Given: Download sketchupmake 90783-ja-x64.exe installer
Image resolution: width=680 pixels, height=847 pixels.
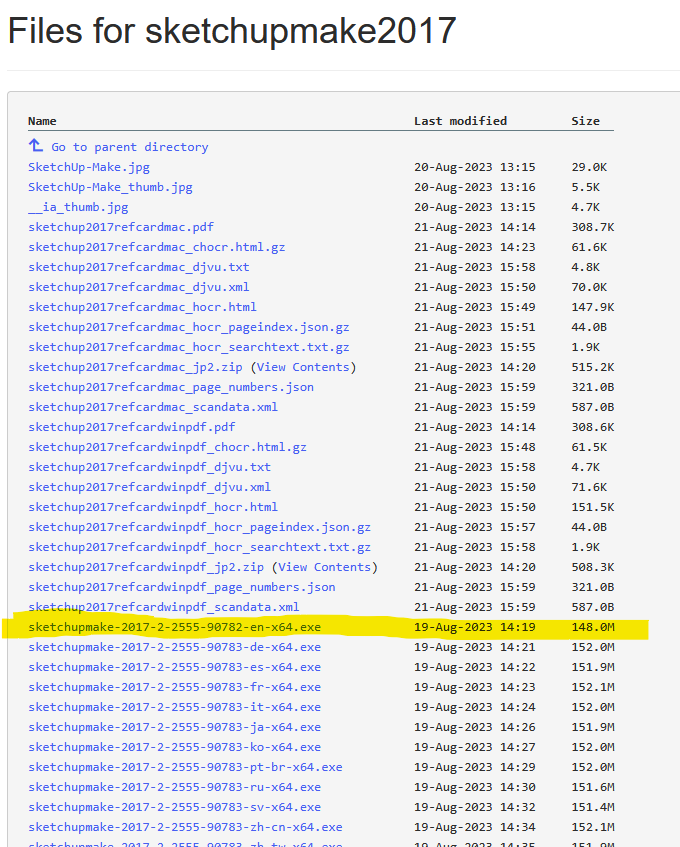Looking at the screenshot, I should click(x=174, y=727).
